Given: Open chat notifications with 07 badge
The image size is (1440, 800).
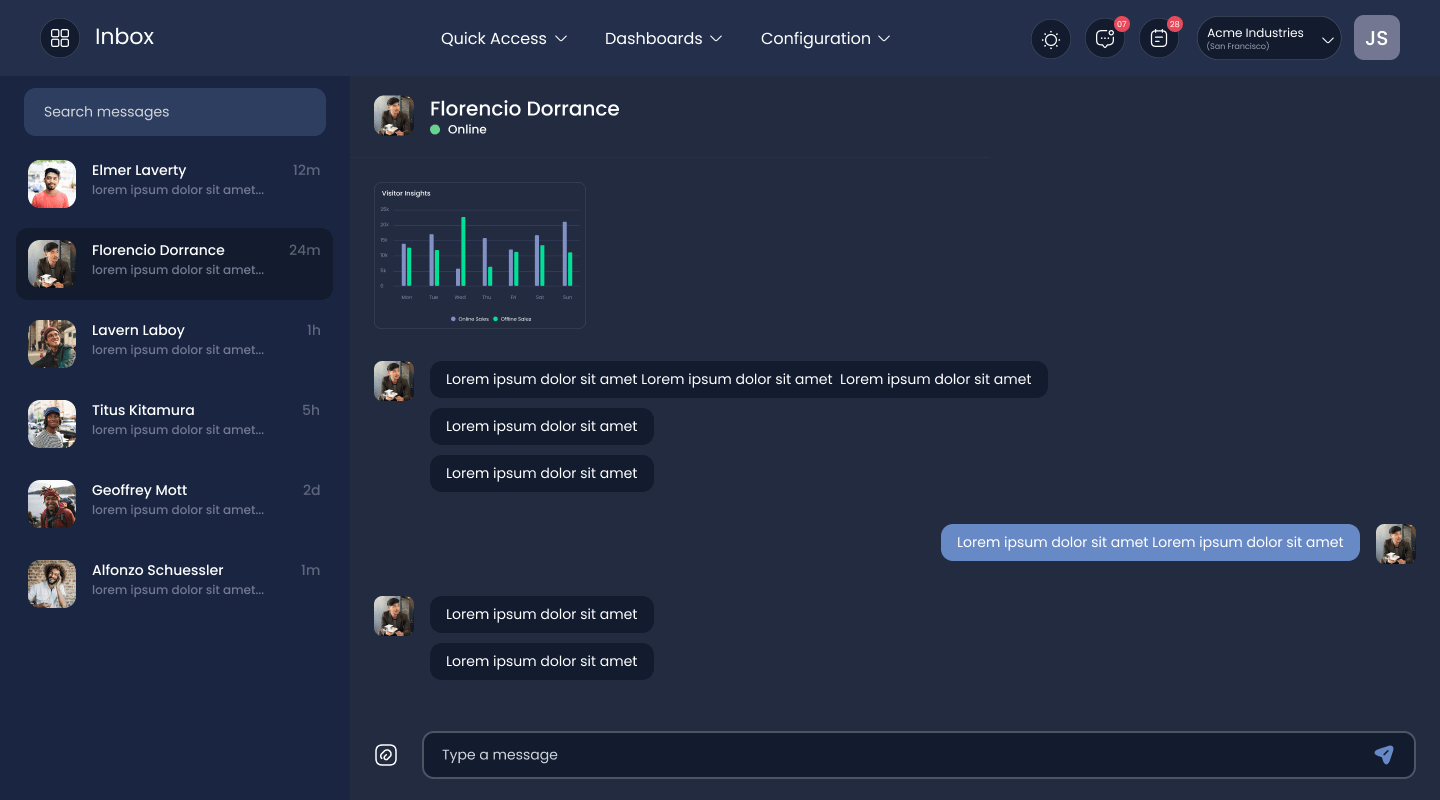Looking at the screenshot, I should pyautogui.click(x=1105, y=39).
